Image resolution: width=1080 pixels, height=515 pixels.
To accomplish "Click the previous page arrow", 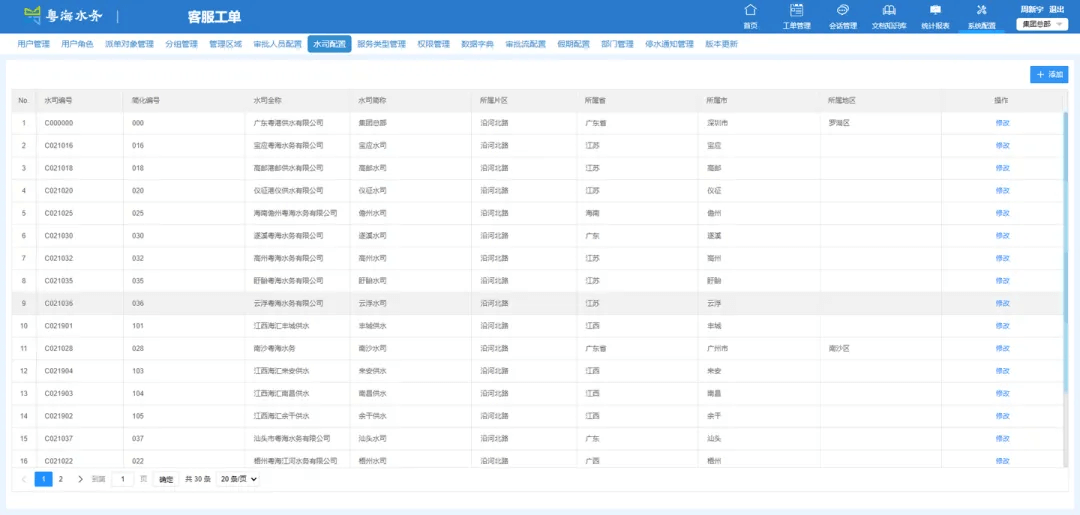I will click(24, 479).
